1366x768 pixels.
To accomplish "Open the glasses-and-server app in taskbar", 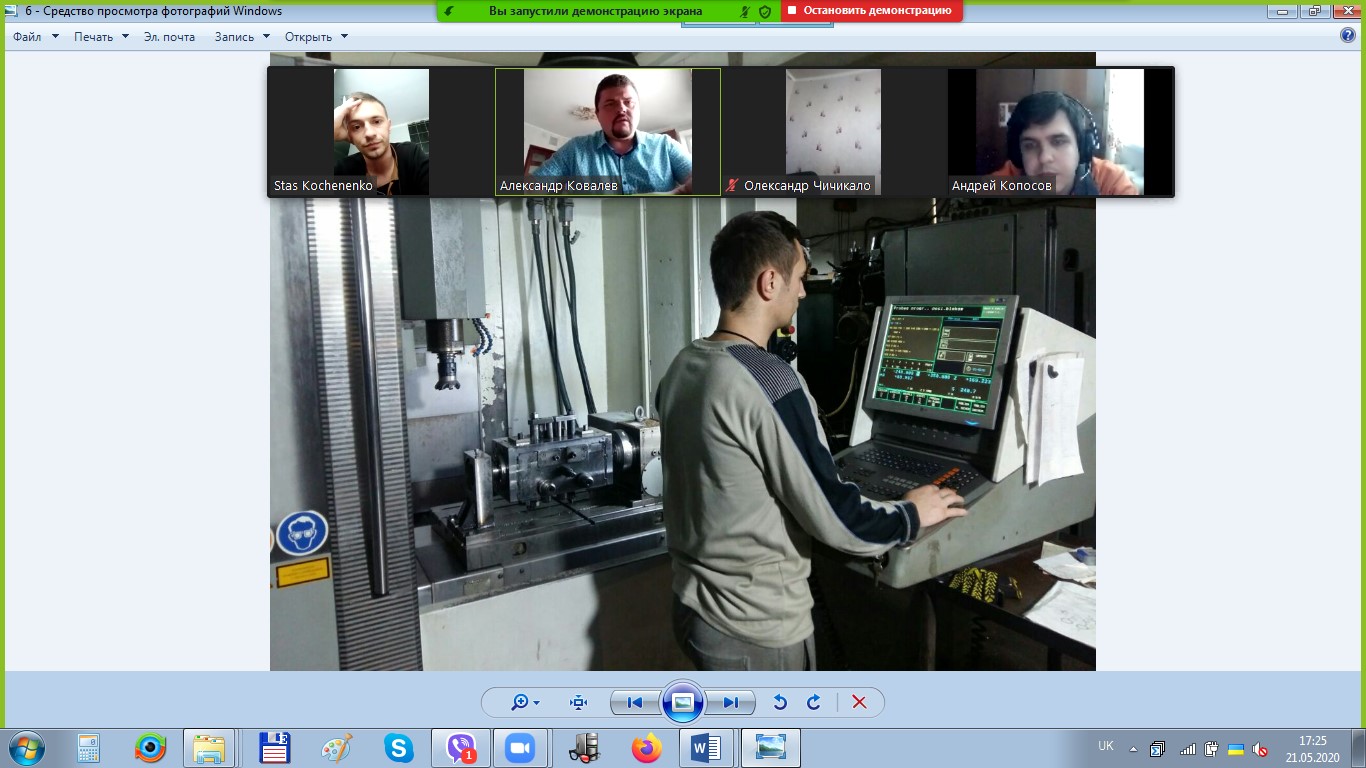I will 584,748.
